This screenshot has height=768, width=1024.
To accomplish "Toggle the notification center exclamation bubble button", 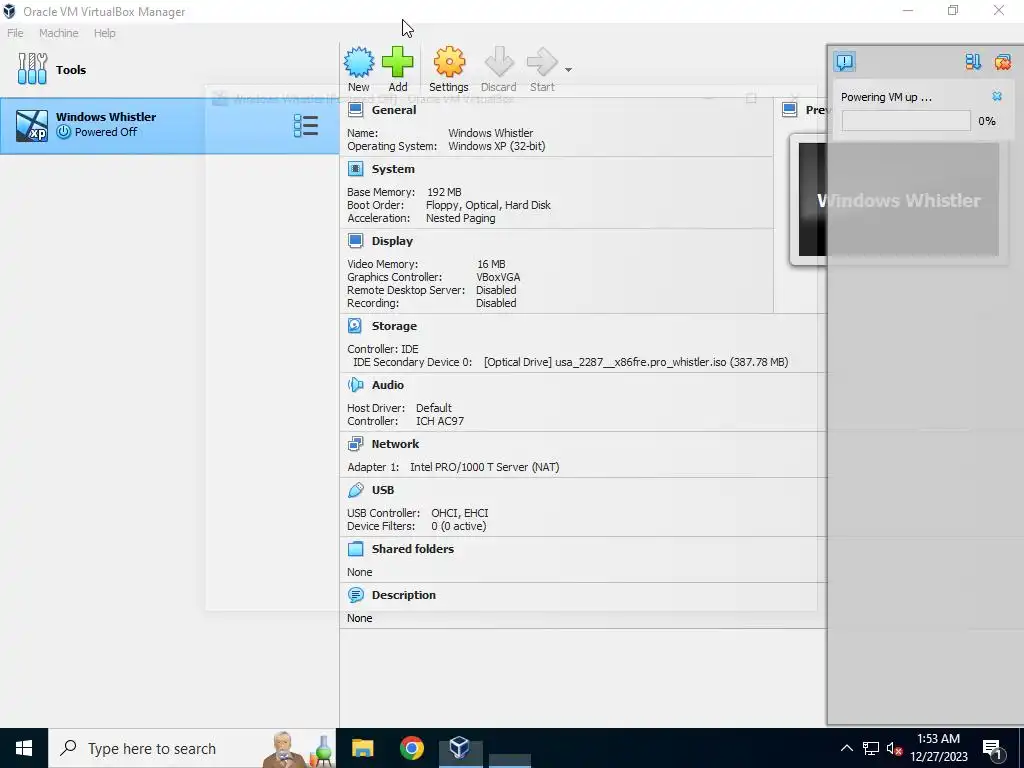I will tap(844, 62).
